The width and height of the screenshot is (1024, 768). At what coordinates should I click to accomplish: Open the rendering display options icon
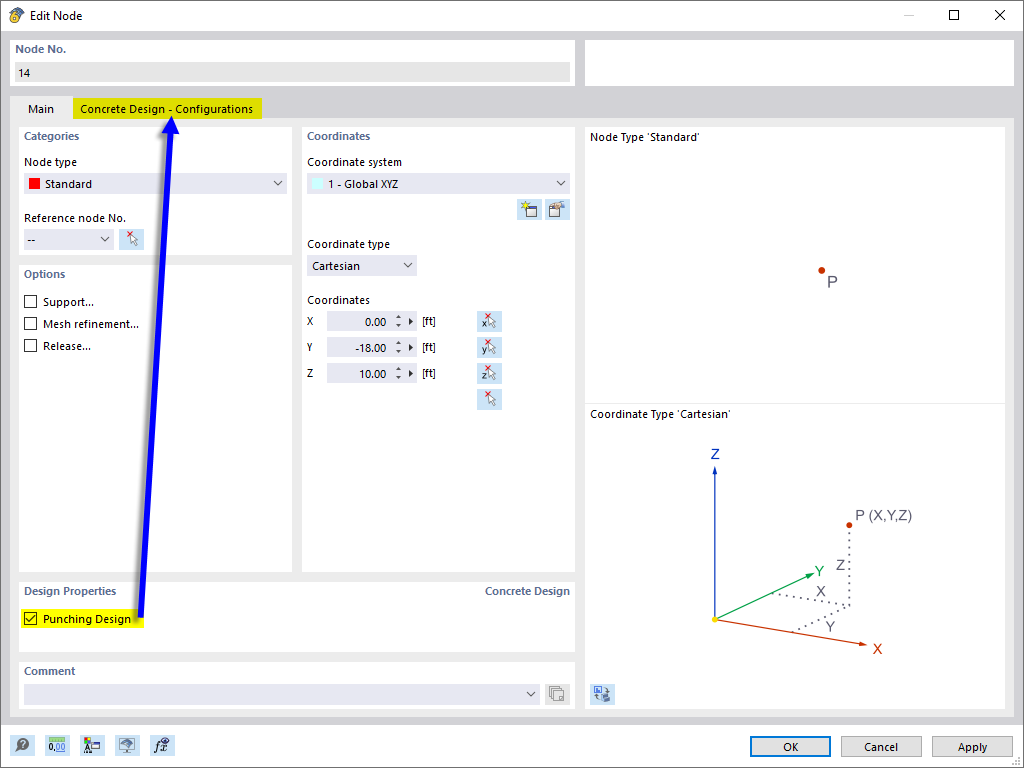pos(127,745)
